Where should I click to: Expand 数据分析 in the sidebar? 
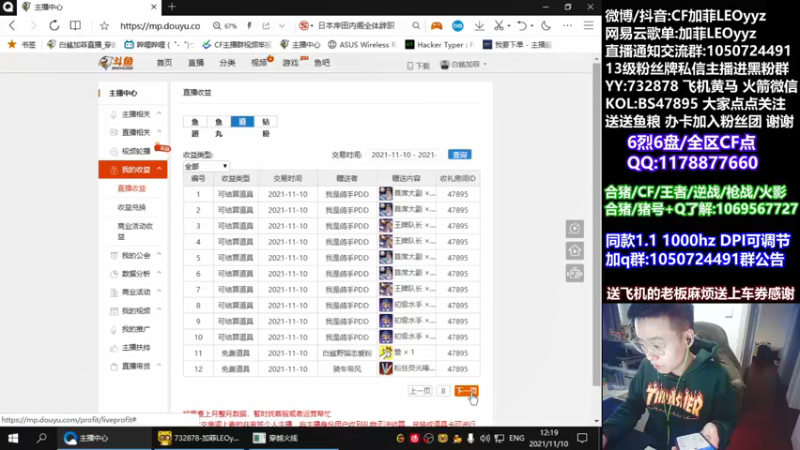(134, 273)
